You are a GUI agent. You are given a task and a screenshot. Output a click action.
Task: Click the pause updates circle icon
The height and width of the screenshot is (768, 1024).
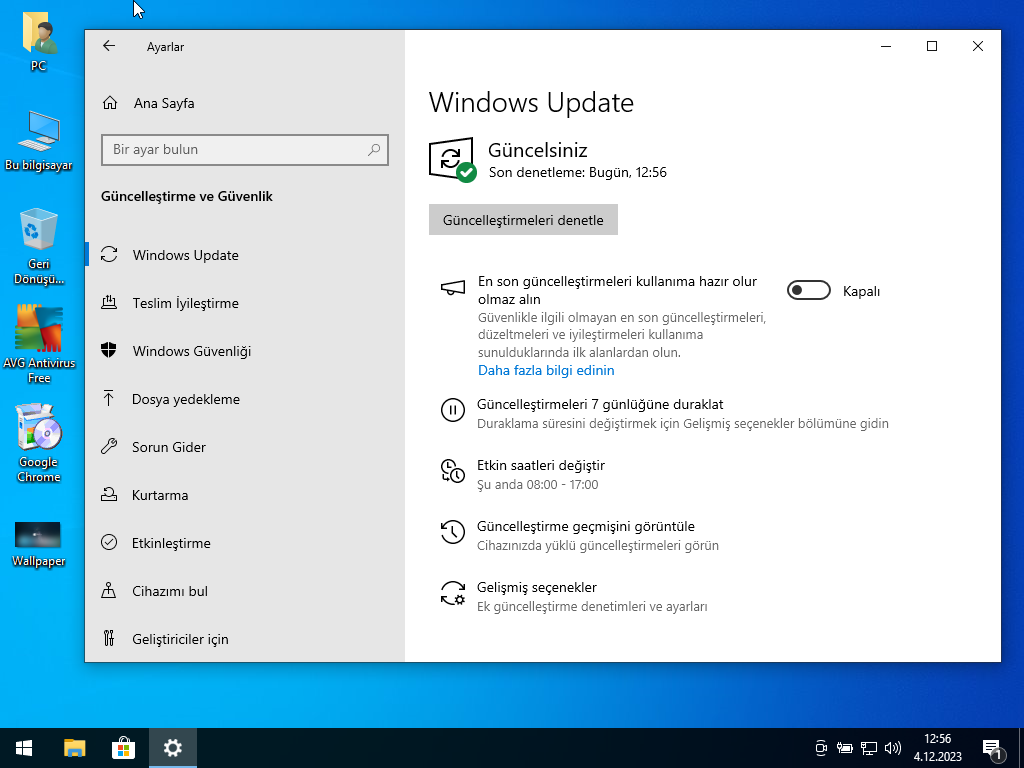pos(453,410)
